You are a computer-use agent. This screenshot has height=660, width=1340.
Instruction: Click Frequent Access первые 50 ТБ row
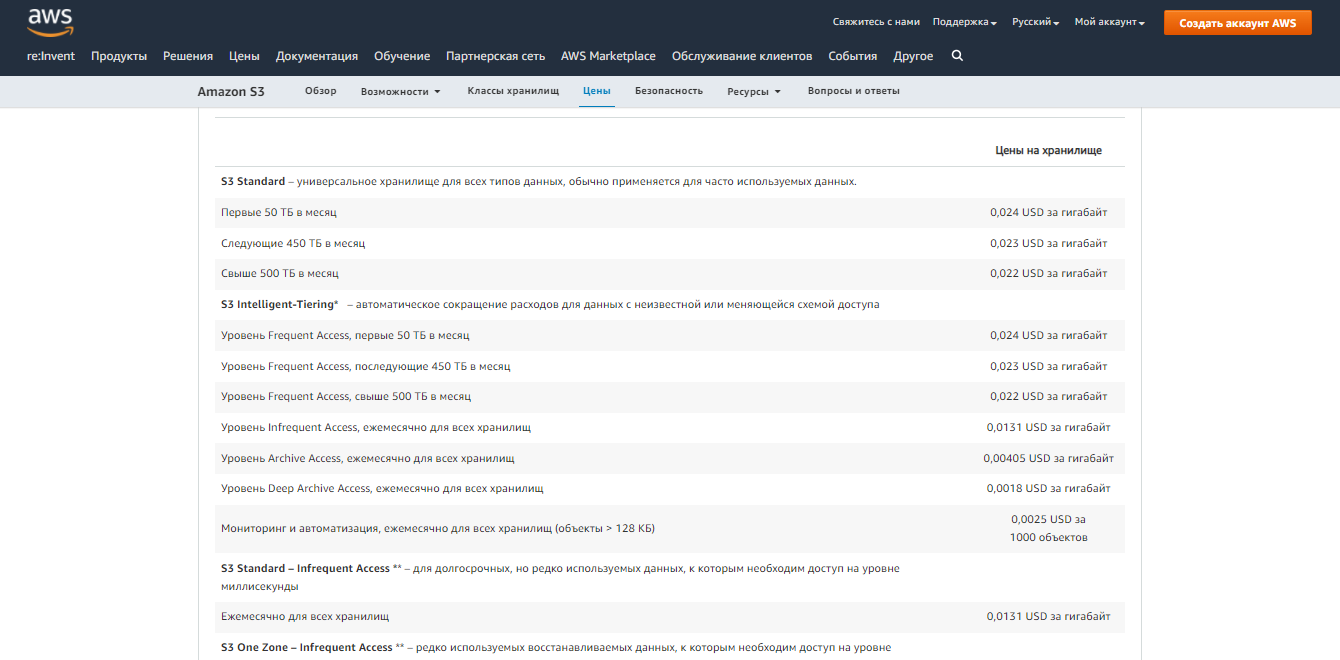tap(670, 336)
